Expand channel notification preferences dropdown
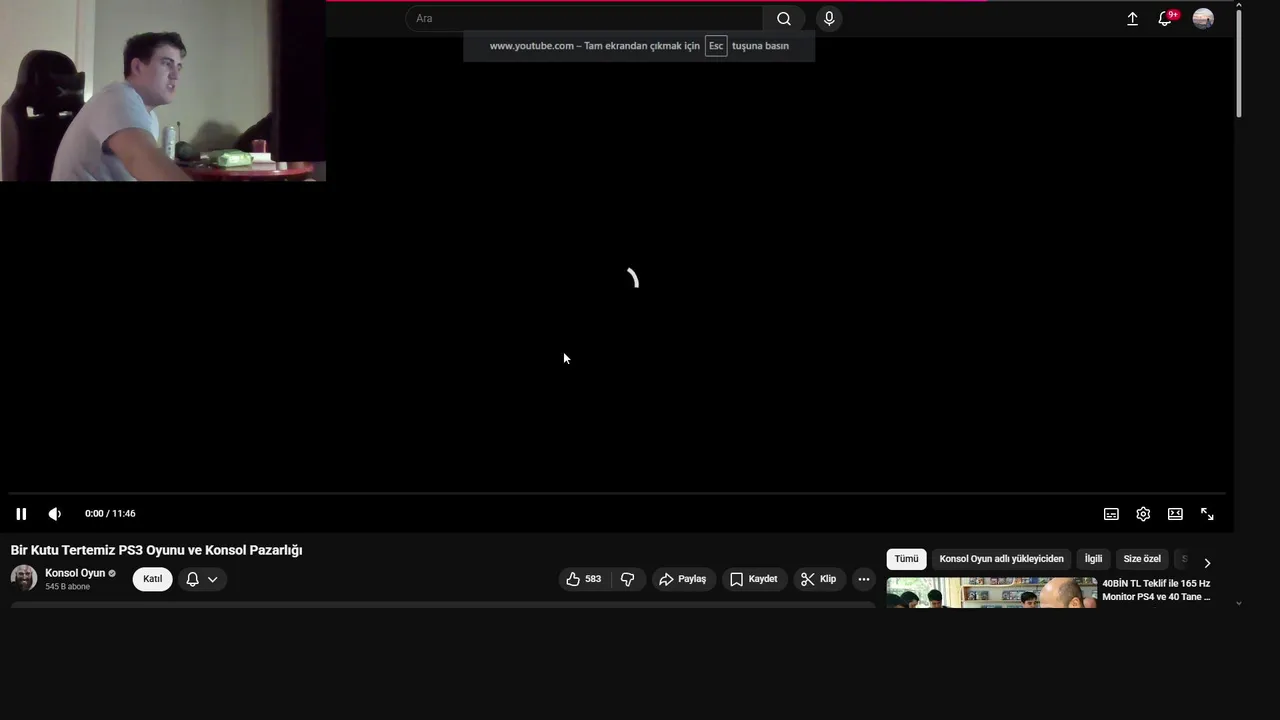1280x720 pixels. click(202, 579)
